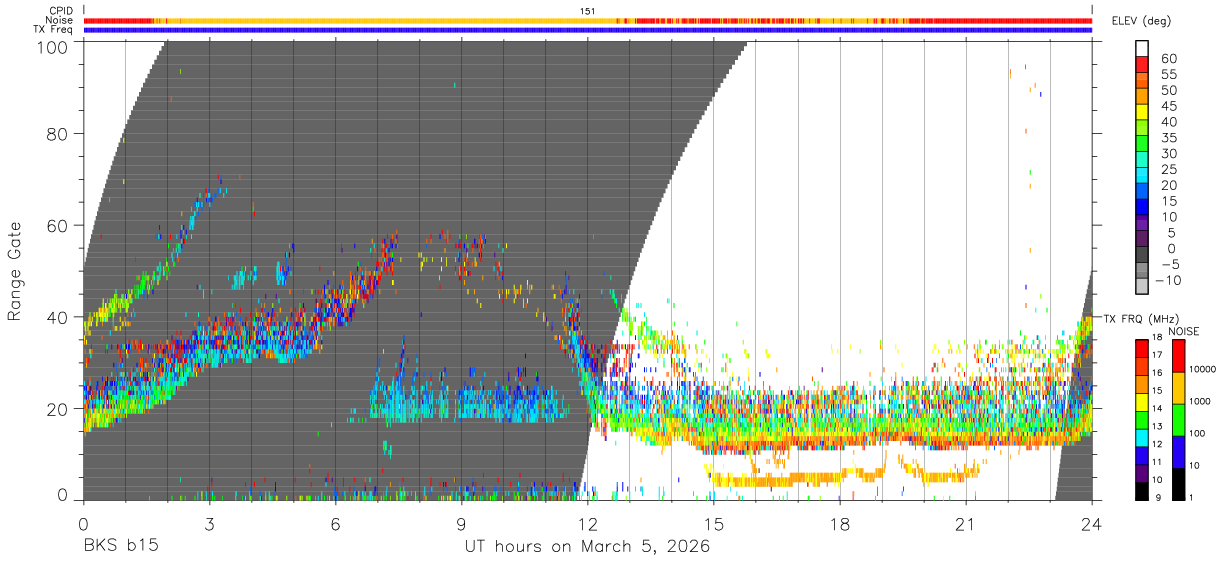
Task: Click the '21' tick on the UT hours axis
Action: pyautogui.click(x=965, y=522)
